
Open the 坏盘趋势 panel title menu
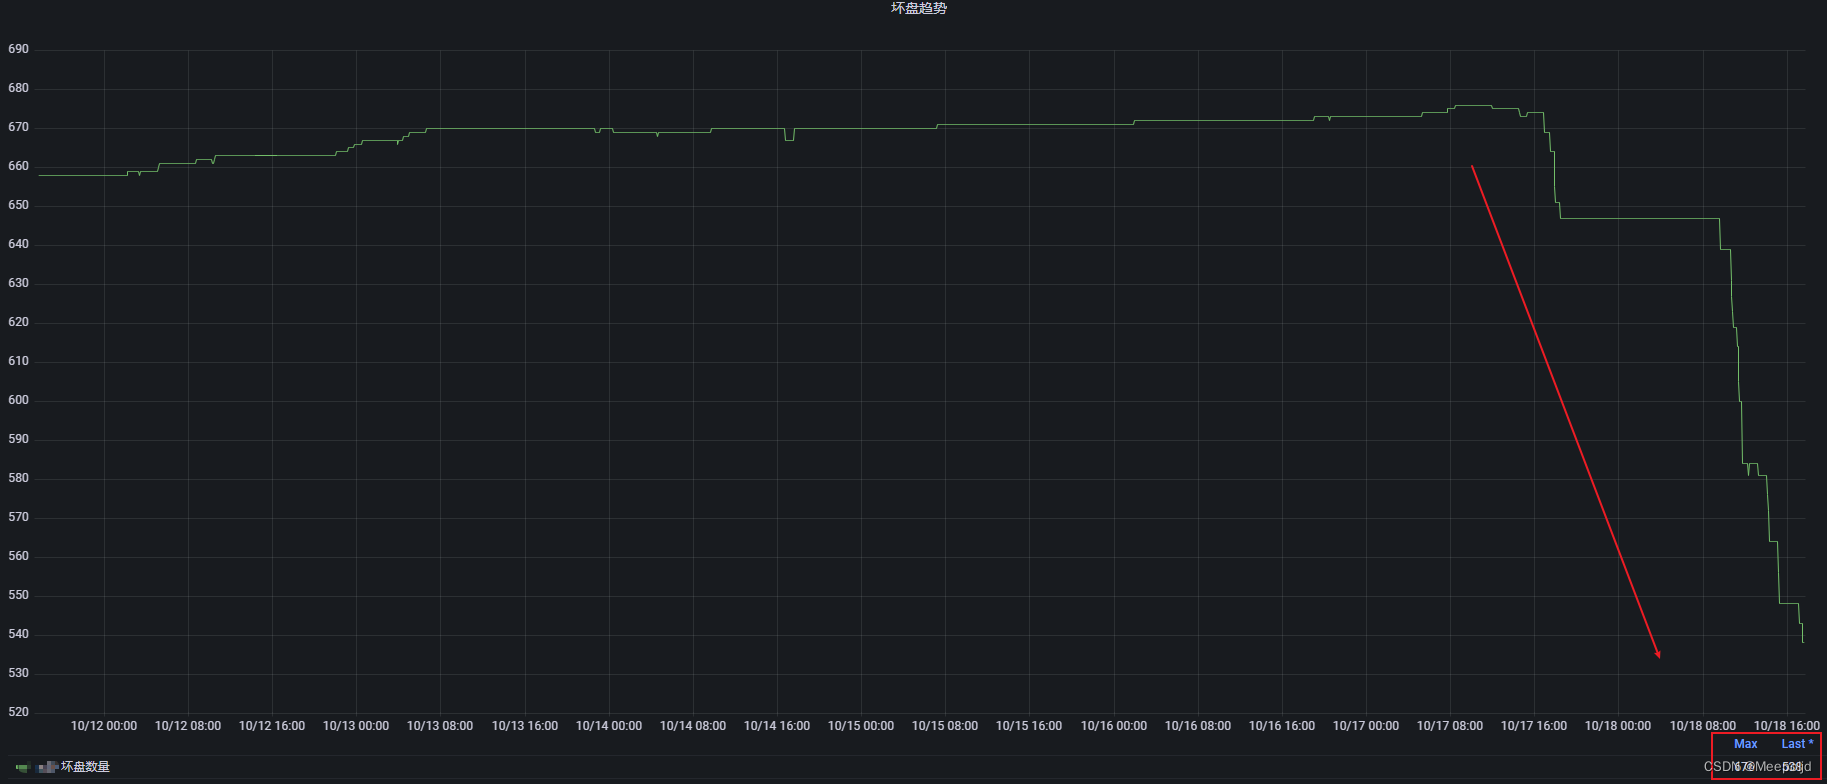pos(918,8)
